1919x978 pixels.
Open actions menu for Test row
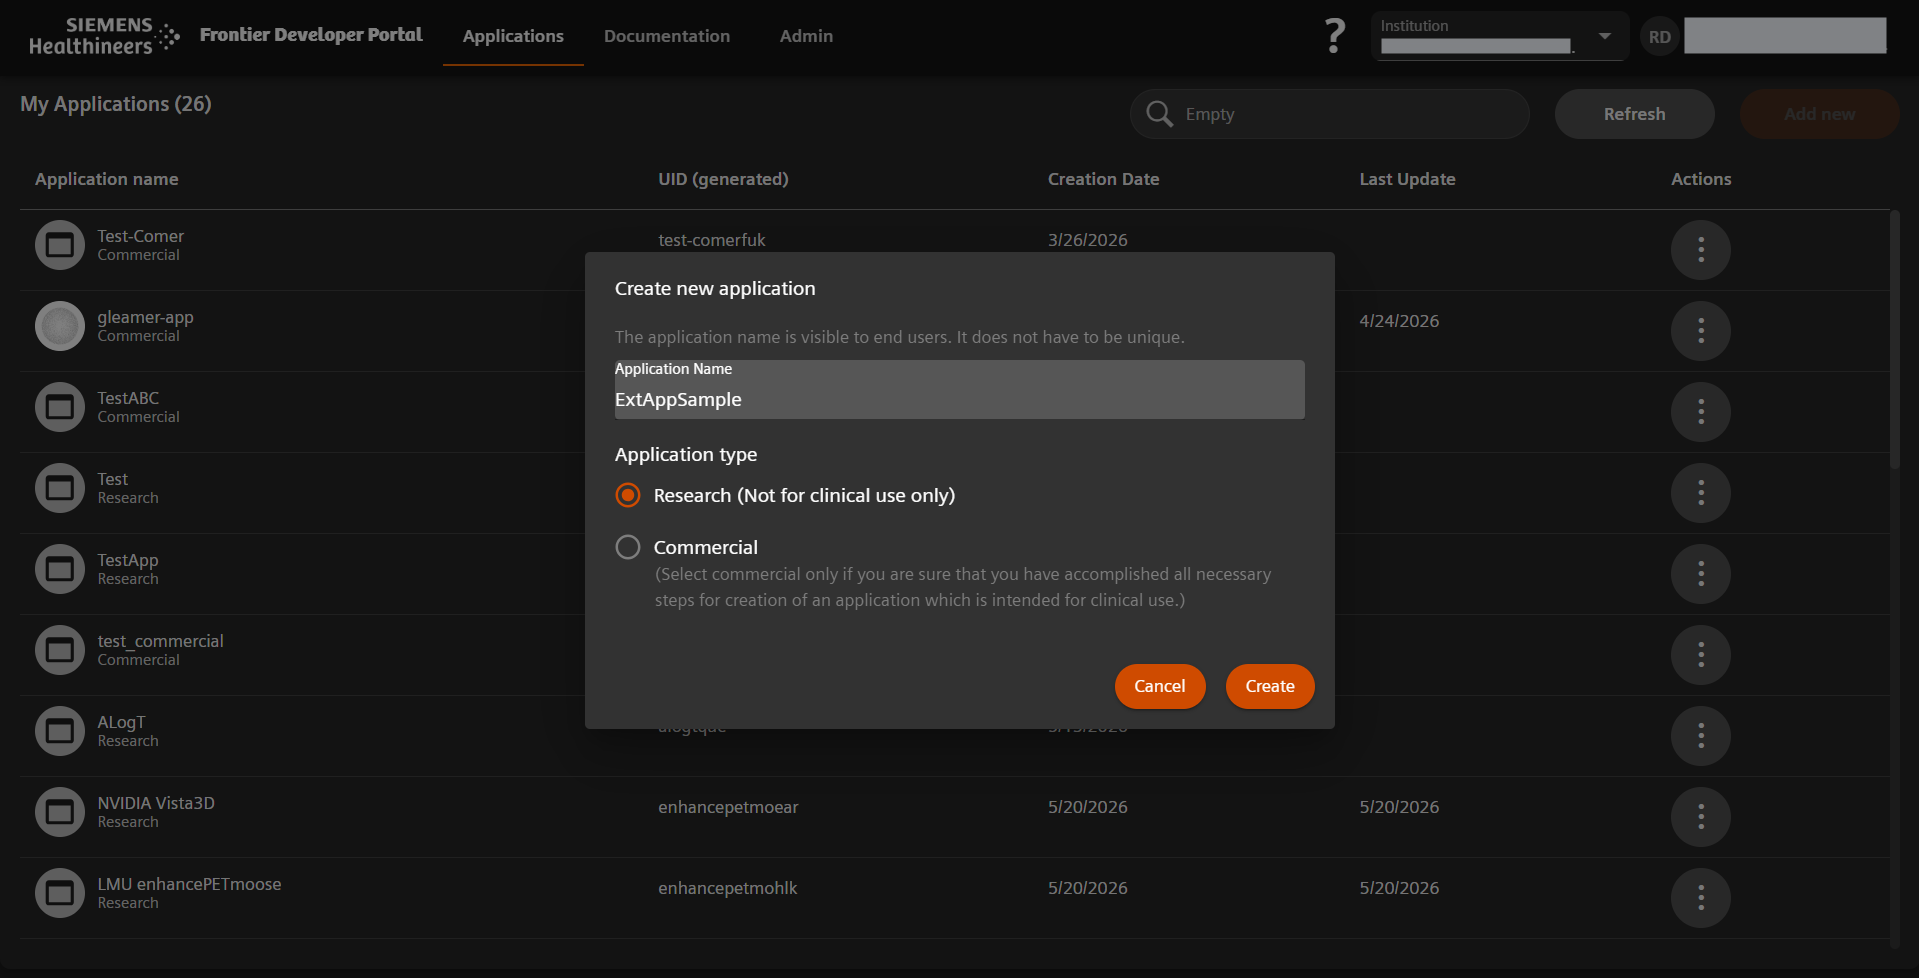[x=1700, y=493]
